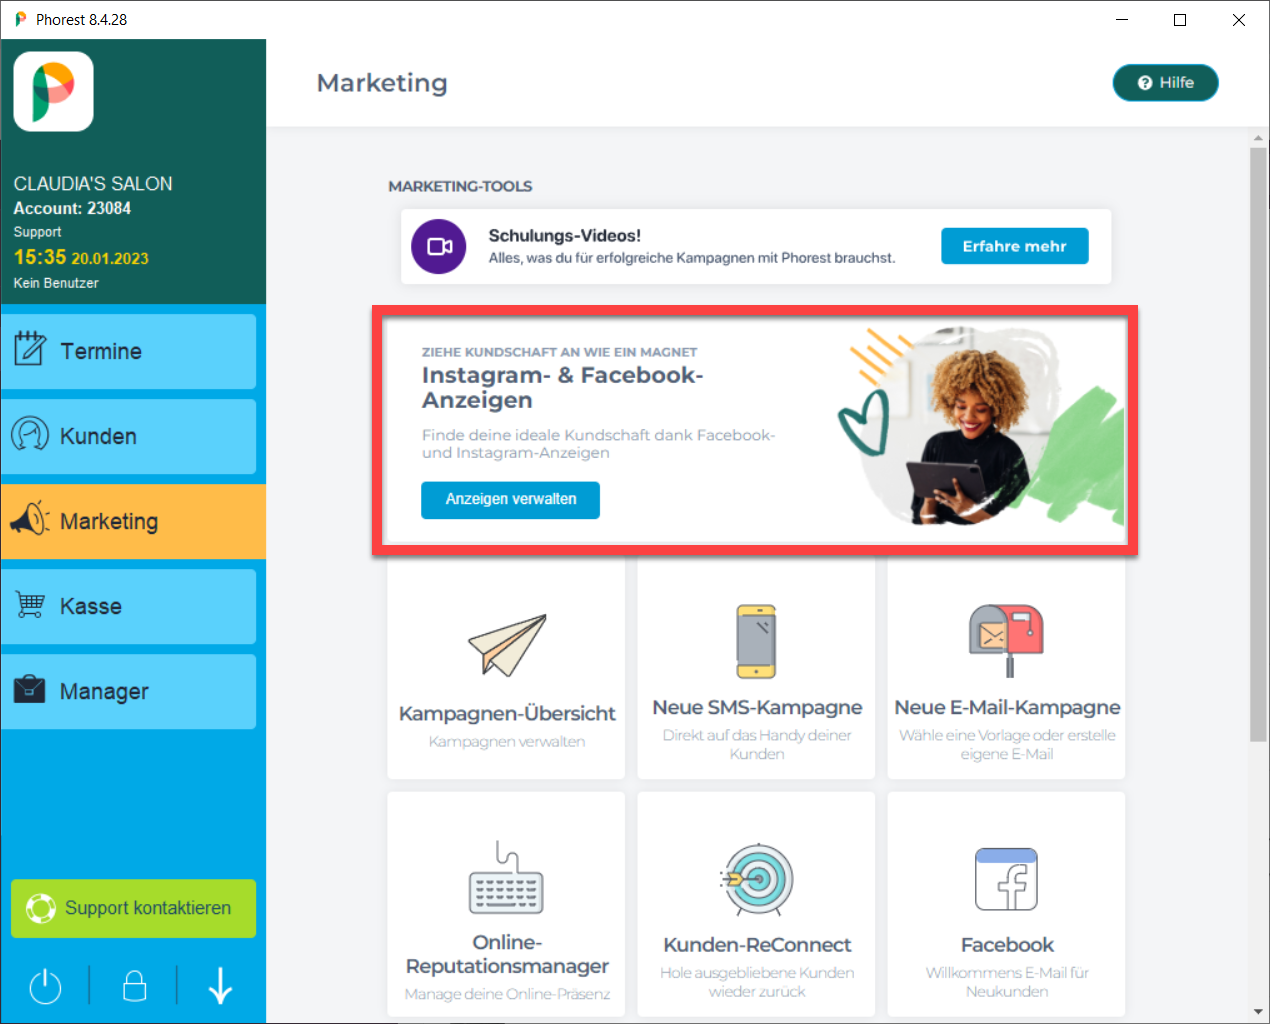The image size is (1270, 1024).
Task: Click the MARKETING-TOOLS section label
Action: pos(460,187)
